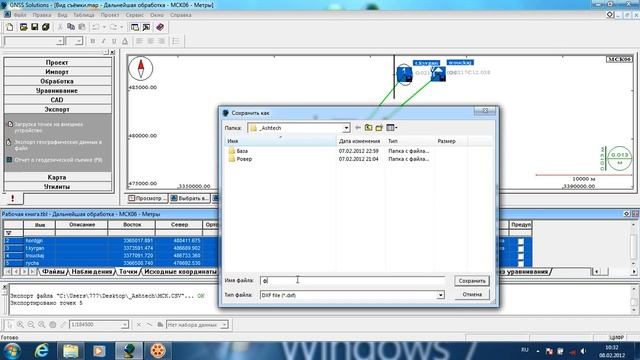The image size is (640, 360).
Task: Open Internet Explorer from the taskbar
Action: click(42, 351)
